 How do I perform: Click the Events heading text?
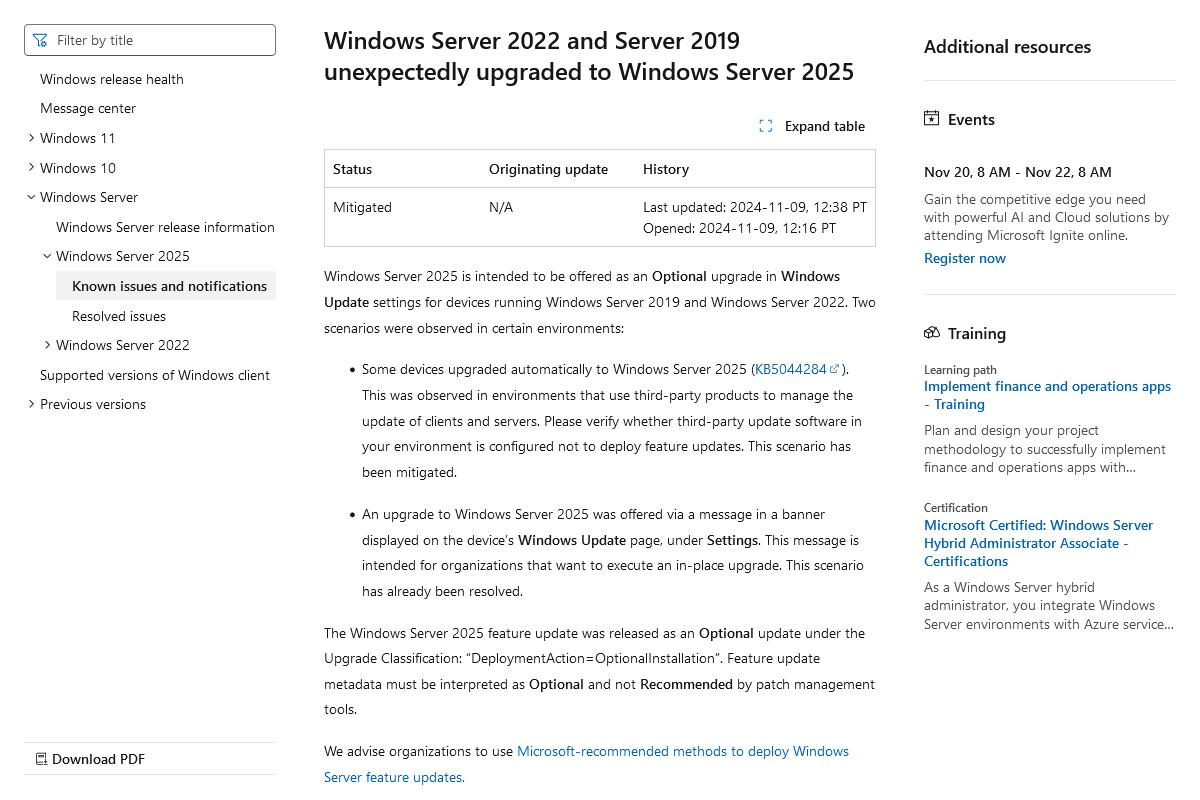point(971,119)
